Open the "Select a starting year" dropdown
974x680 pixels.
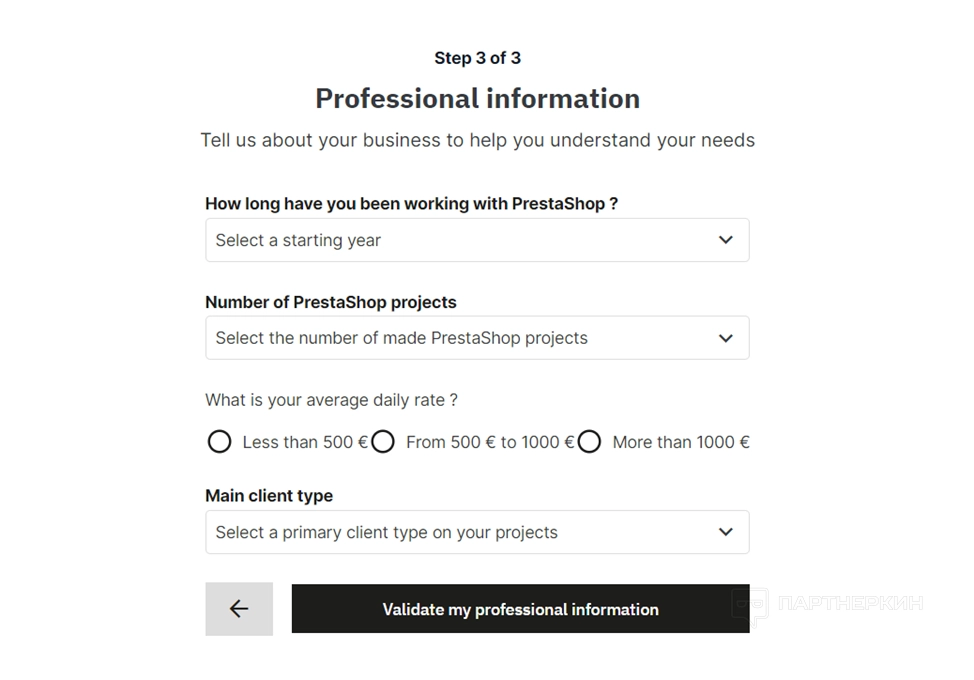coord(460,240)
